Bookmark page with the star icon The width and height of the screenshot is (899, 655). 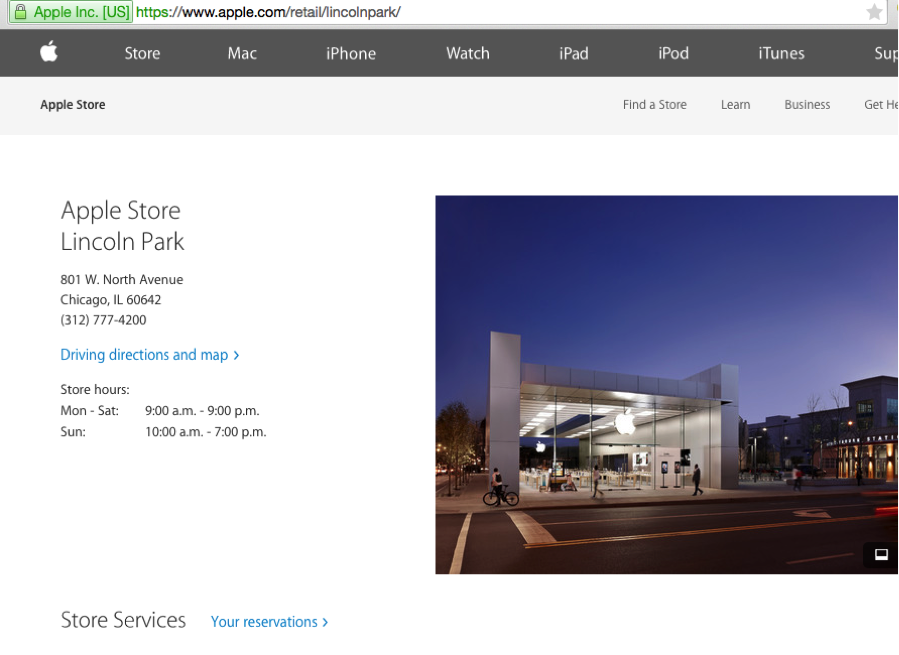[x=874, y=12]
